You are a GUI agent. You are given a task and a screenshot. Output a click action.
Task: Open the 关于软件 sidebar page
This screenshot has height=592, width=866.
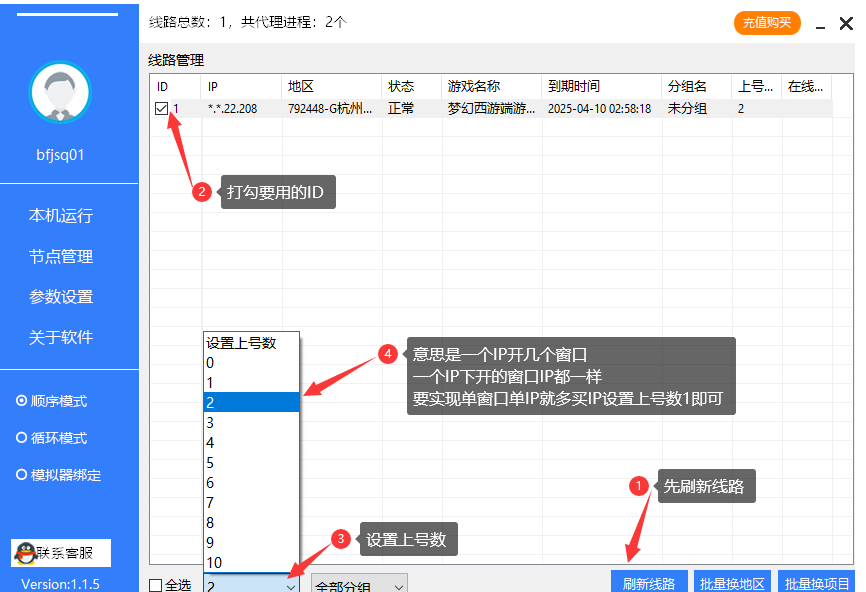point(61,337)
